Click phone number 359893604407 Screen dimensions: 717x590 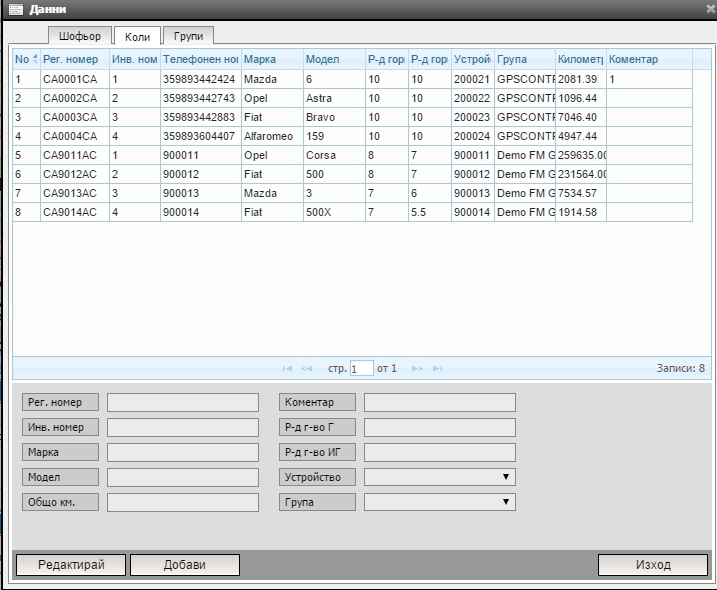pos(199,136)
